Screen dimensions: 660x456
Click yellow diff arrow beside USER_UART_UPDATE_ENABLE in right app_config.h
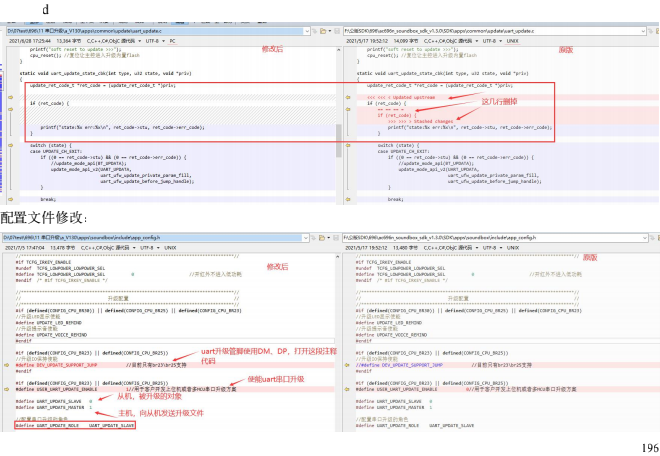tap(347, 389)
